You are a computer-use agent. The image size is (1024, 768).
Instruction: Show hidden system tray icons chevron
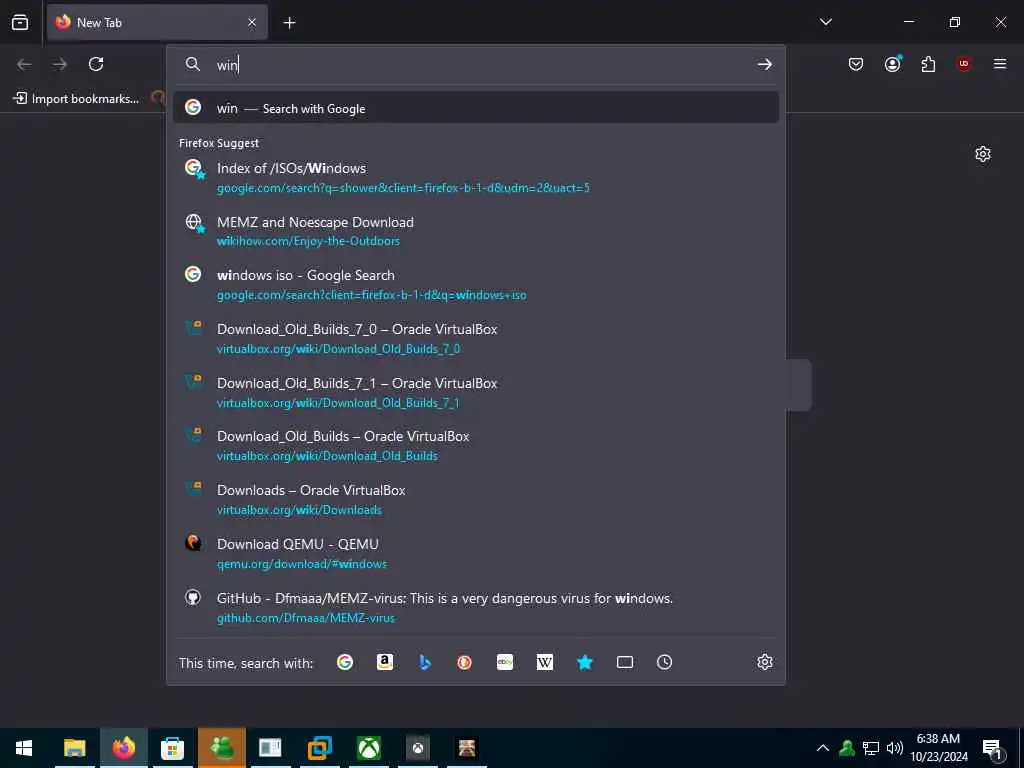[823, 748]
